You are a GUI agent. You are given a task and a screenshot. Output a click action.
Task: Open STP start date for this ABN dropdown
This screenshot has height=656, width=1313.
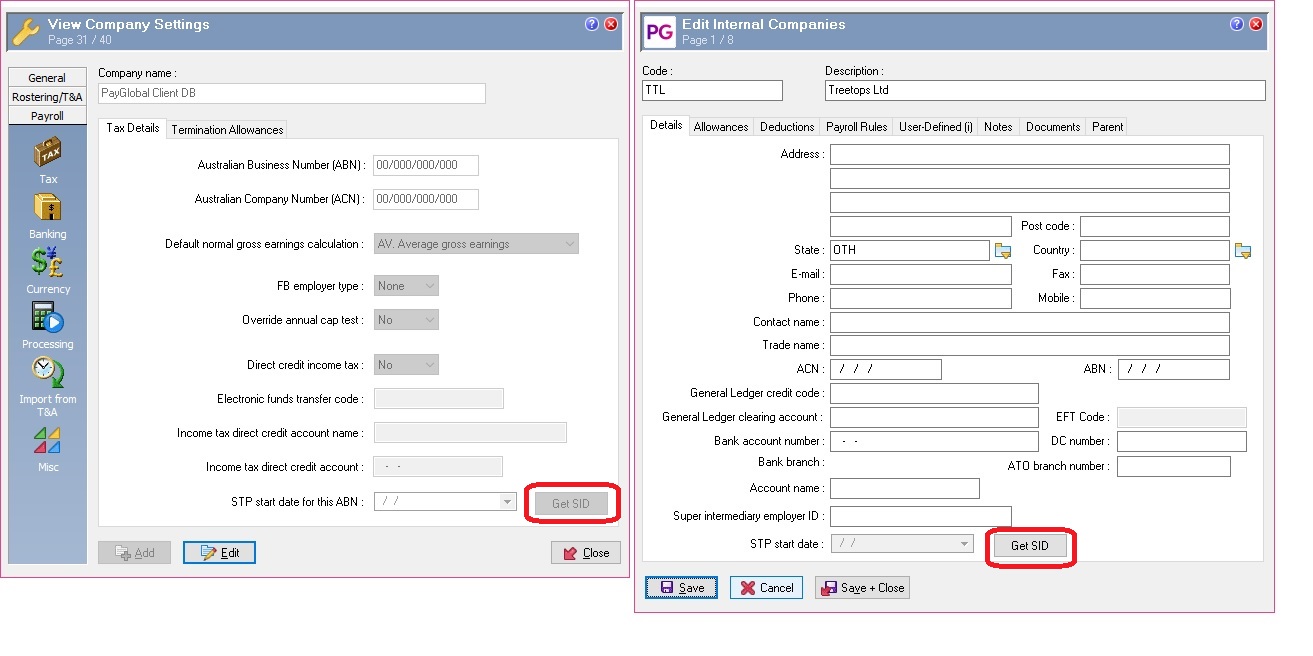pos(508,502)
